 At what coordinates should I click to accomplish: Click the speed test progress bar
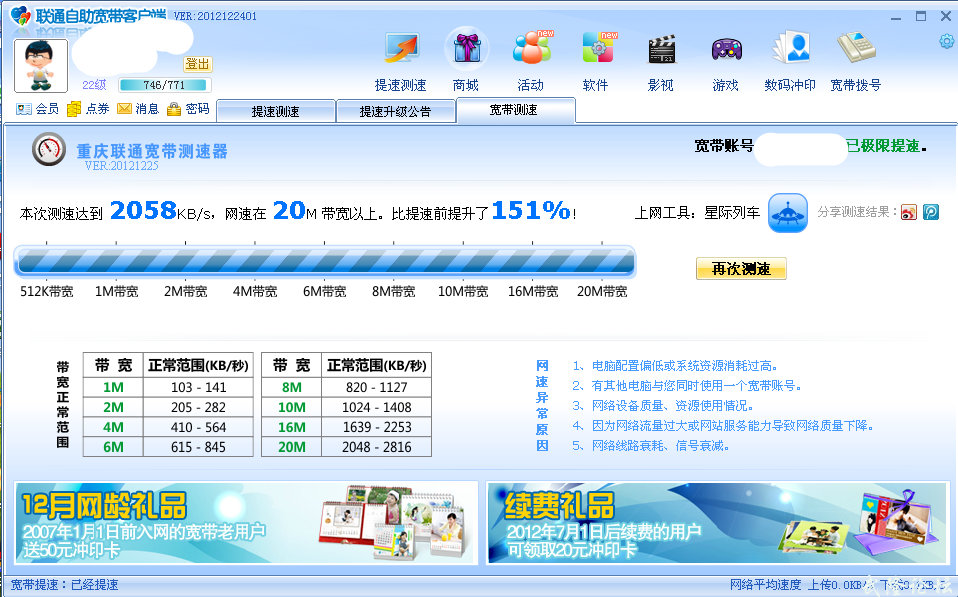click(324, 262)
